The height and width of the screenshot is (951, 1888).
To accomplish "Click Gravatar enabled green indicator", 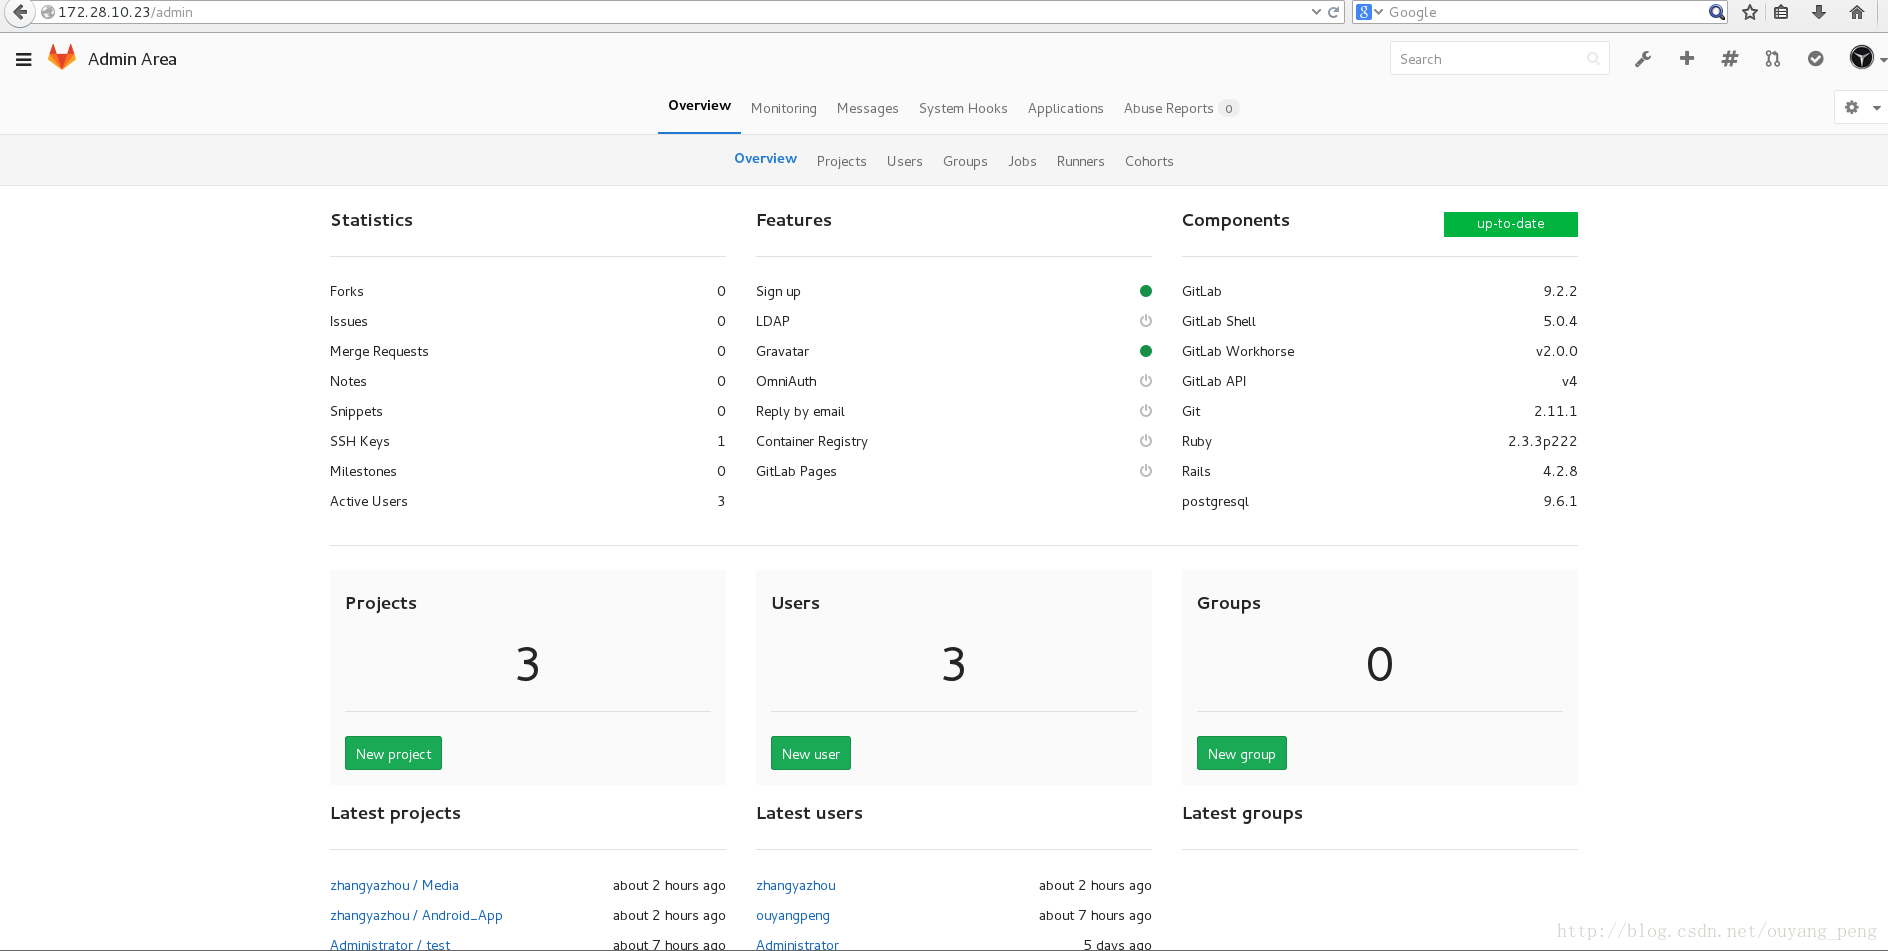I will click(x=1146, y=351).
